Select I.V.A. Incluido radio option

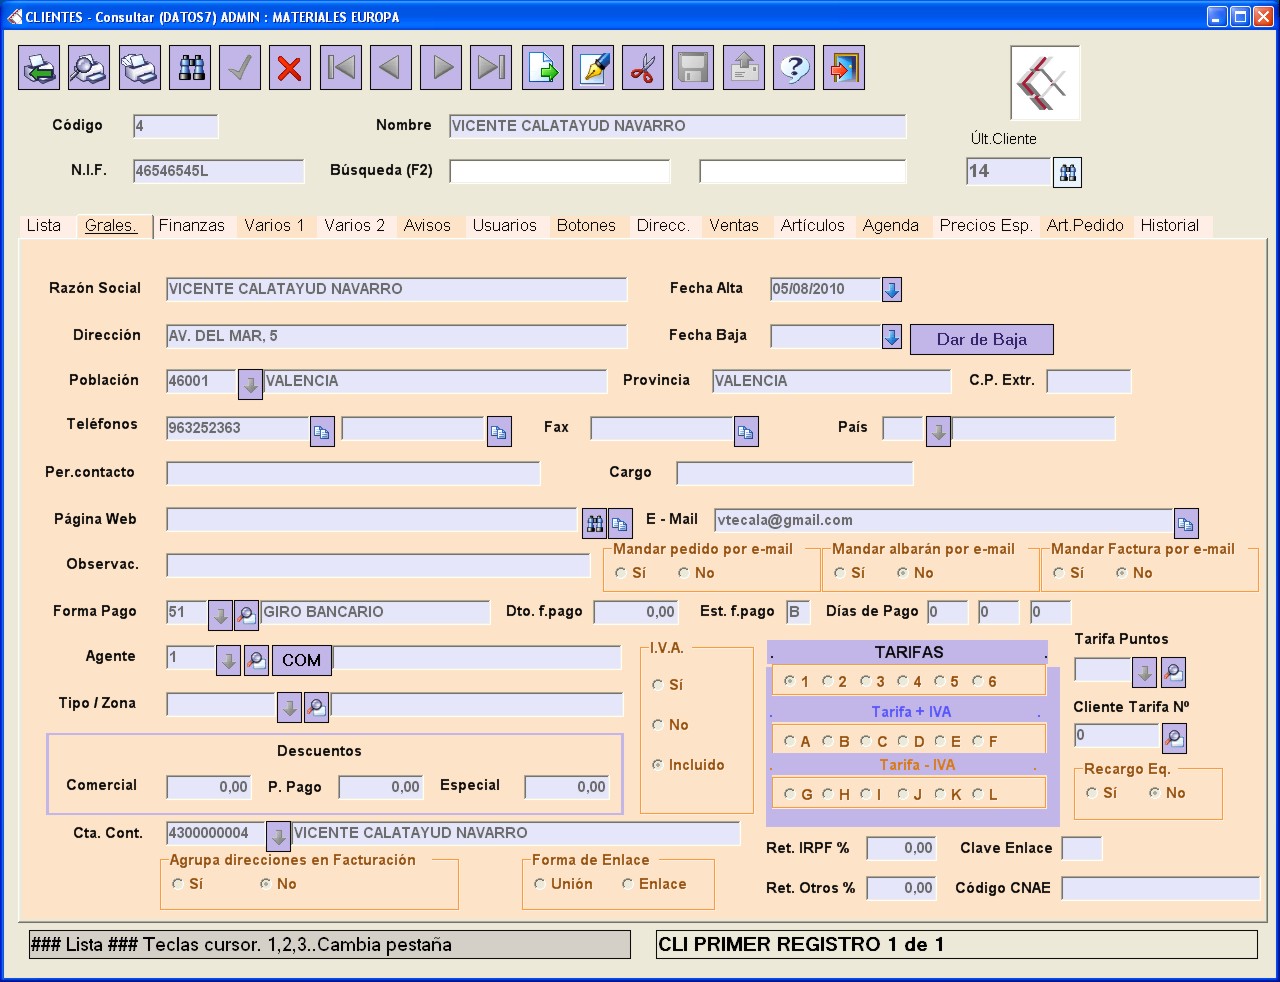pos(657,765)
